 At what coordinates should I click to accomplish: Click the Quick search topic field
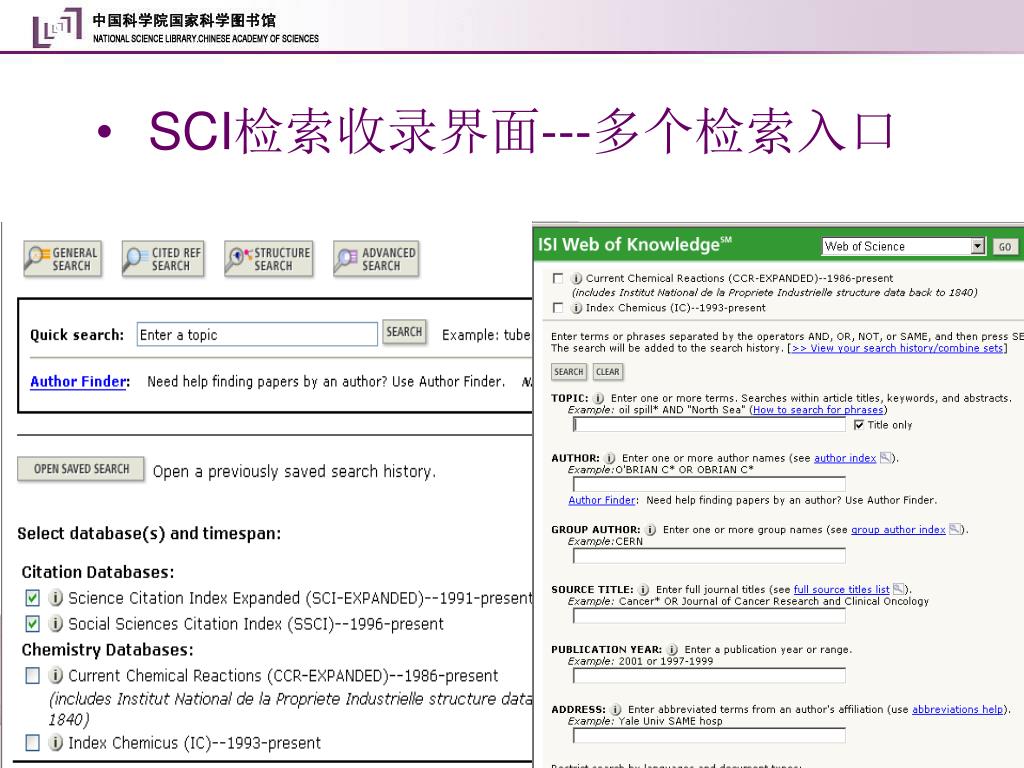pos(257,334)
